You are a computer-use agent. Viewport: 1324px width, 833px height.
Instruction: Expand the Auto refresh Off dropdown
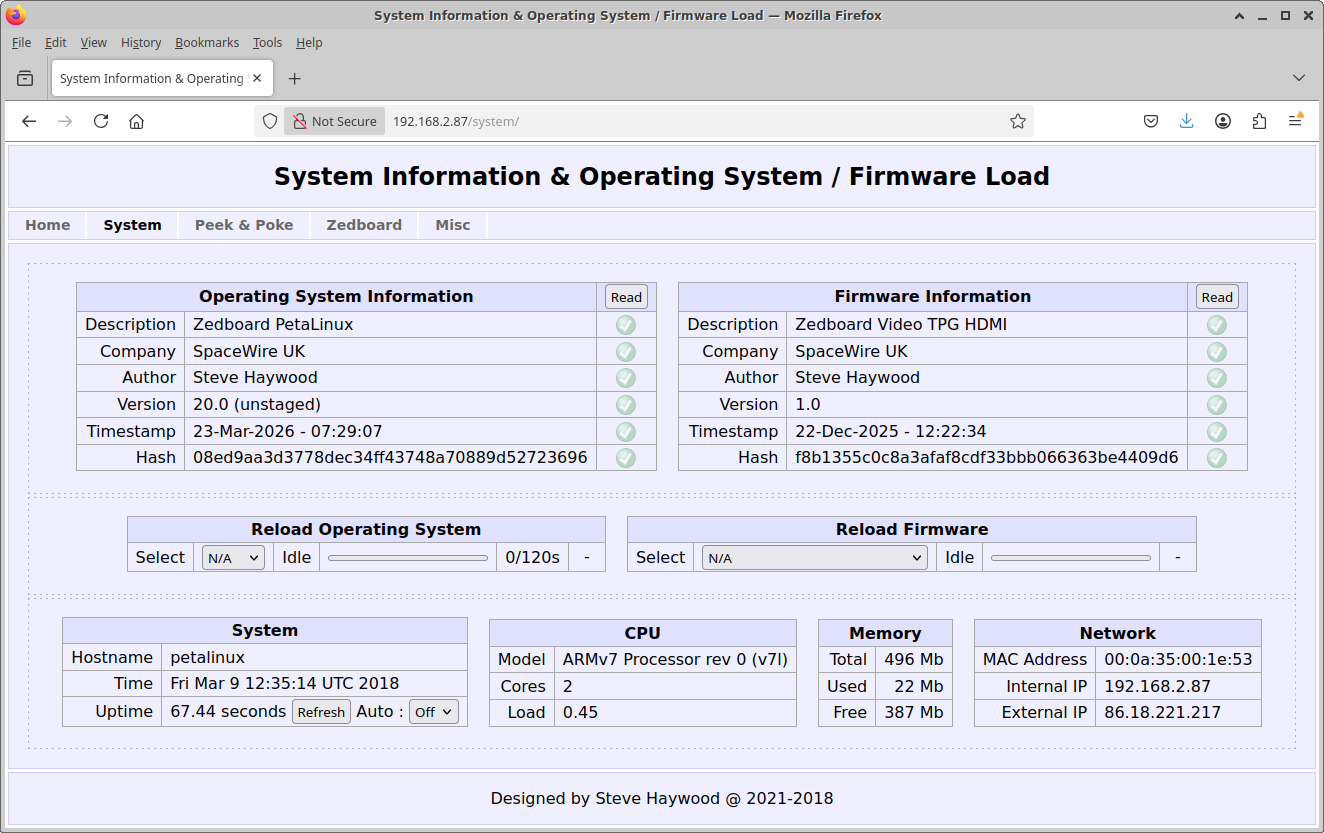click(x=434, y=712)
